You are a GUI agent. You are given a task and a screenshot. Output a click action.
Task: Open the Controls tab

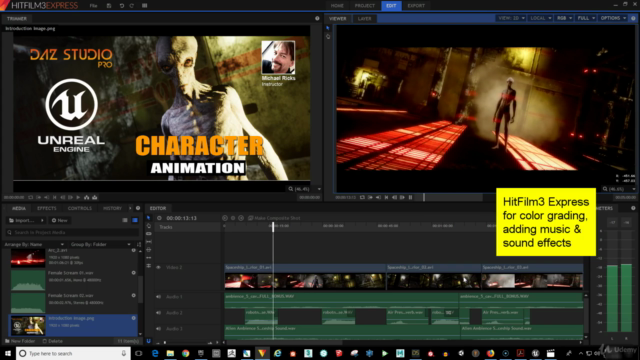tap(80, 208)
